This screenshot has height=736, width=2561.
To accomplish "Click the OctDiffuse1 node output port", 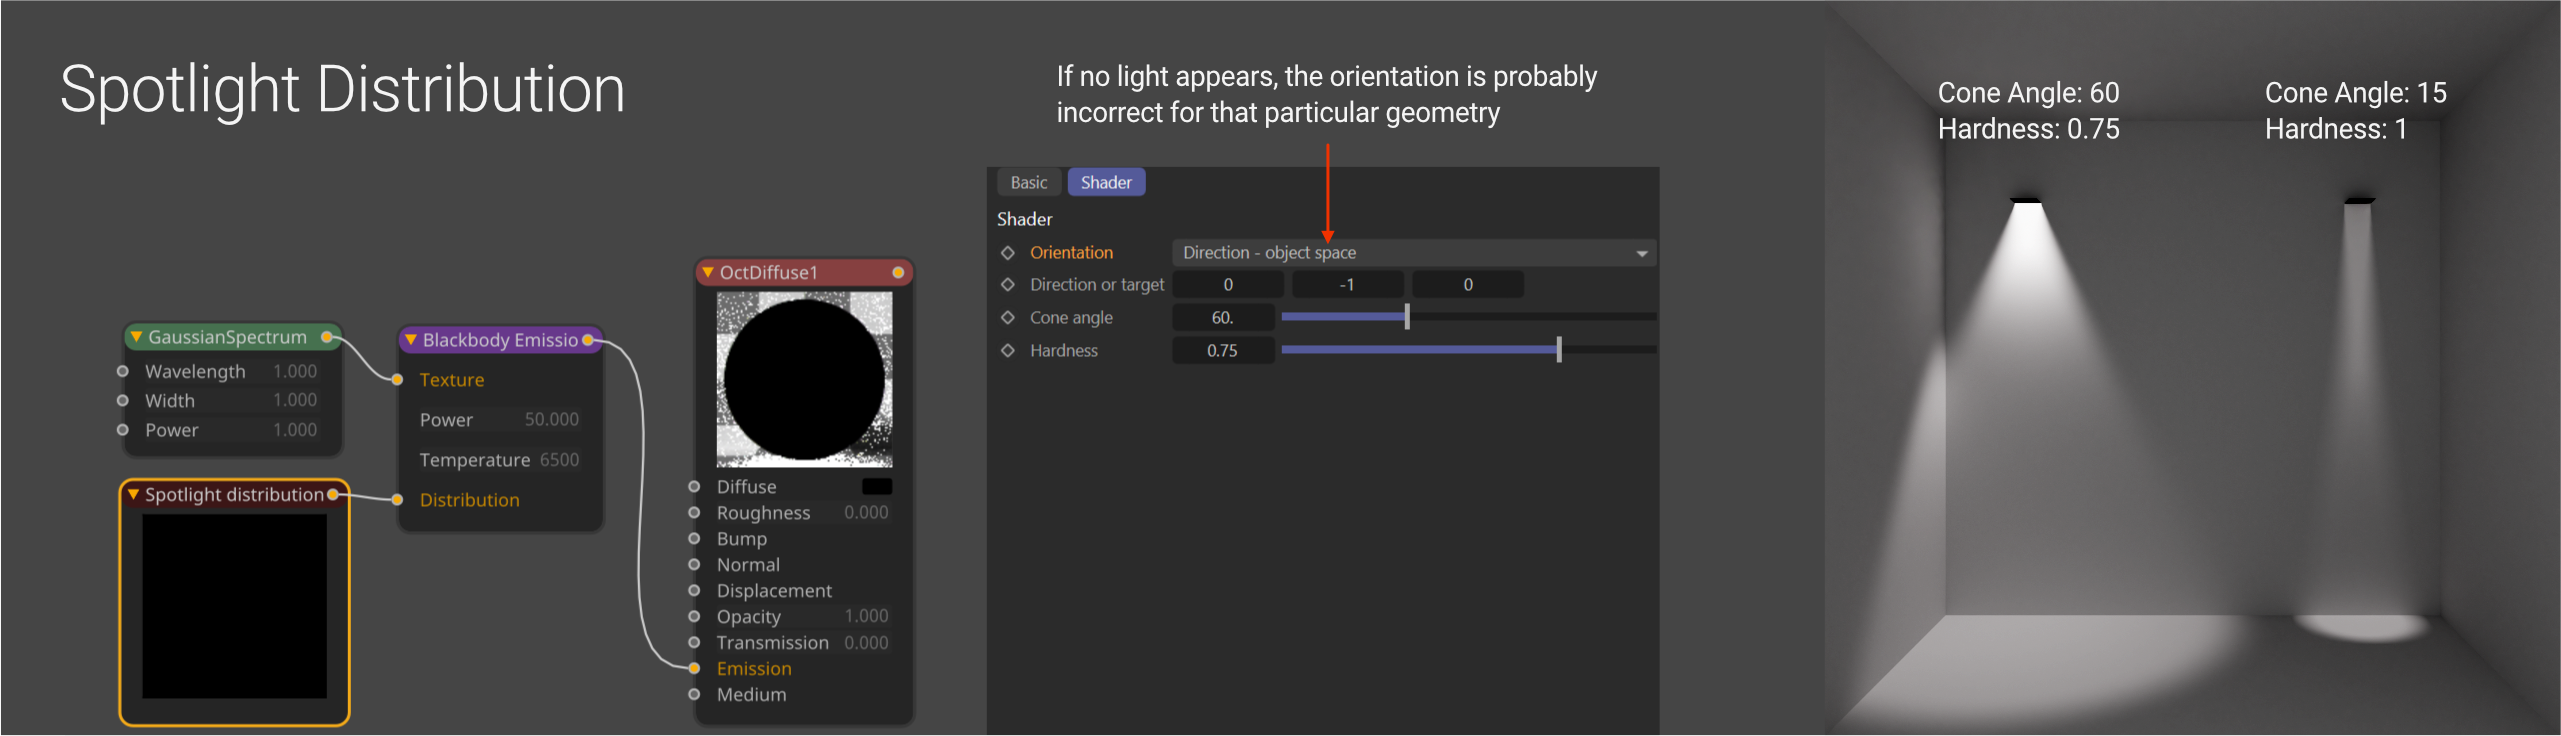I will (x=898, y=272).
